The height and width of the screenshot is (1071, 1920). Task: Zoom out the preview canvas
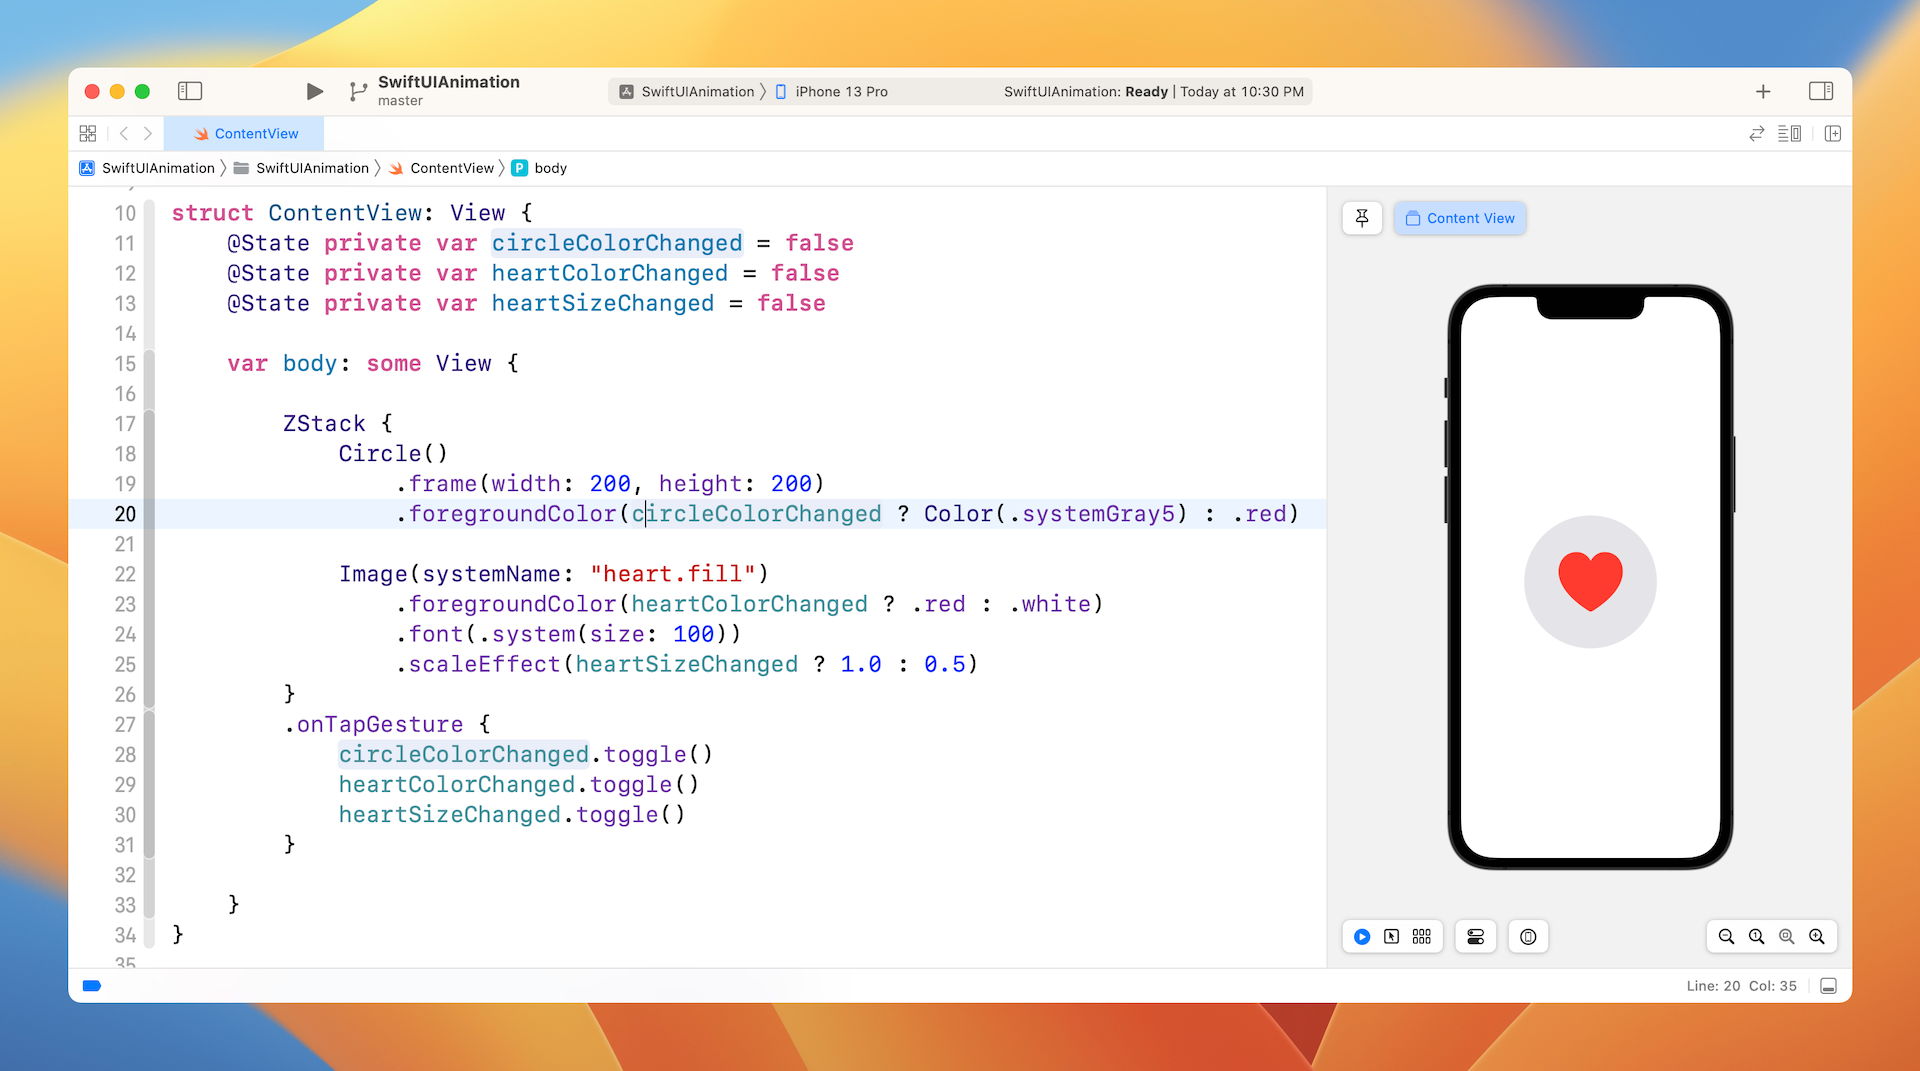point(1726,937)
